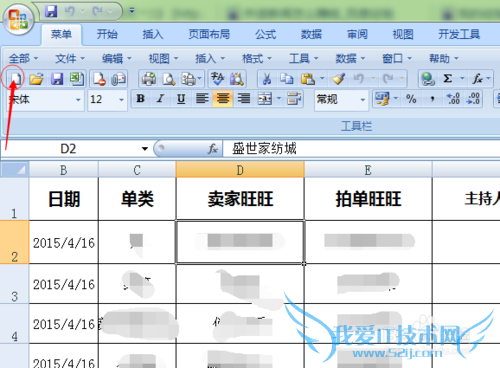Expand the AutoSum dropdown arrow
This screenshot has width=500, height=368.
click(x=462, y=79)
